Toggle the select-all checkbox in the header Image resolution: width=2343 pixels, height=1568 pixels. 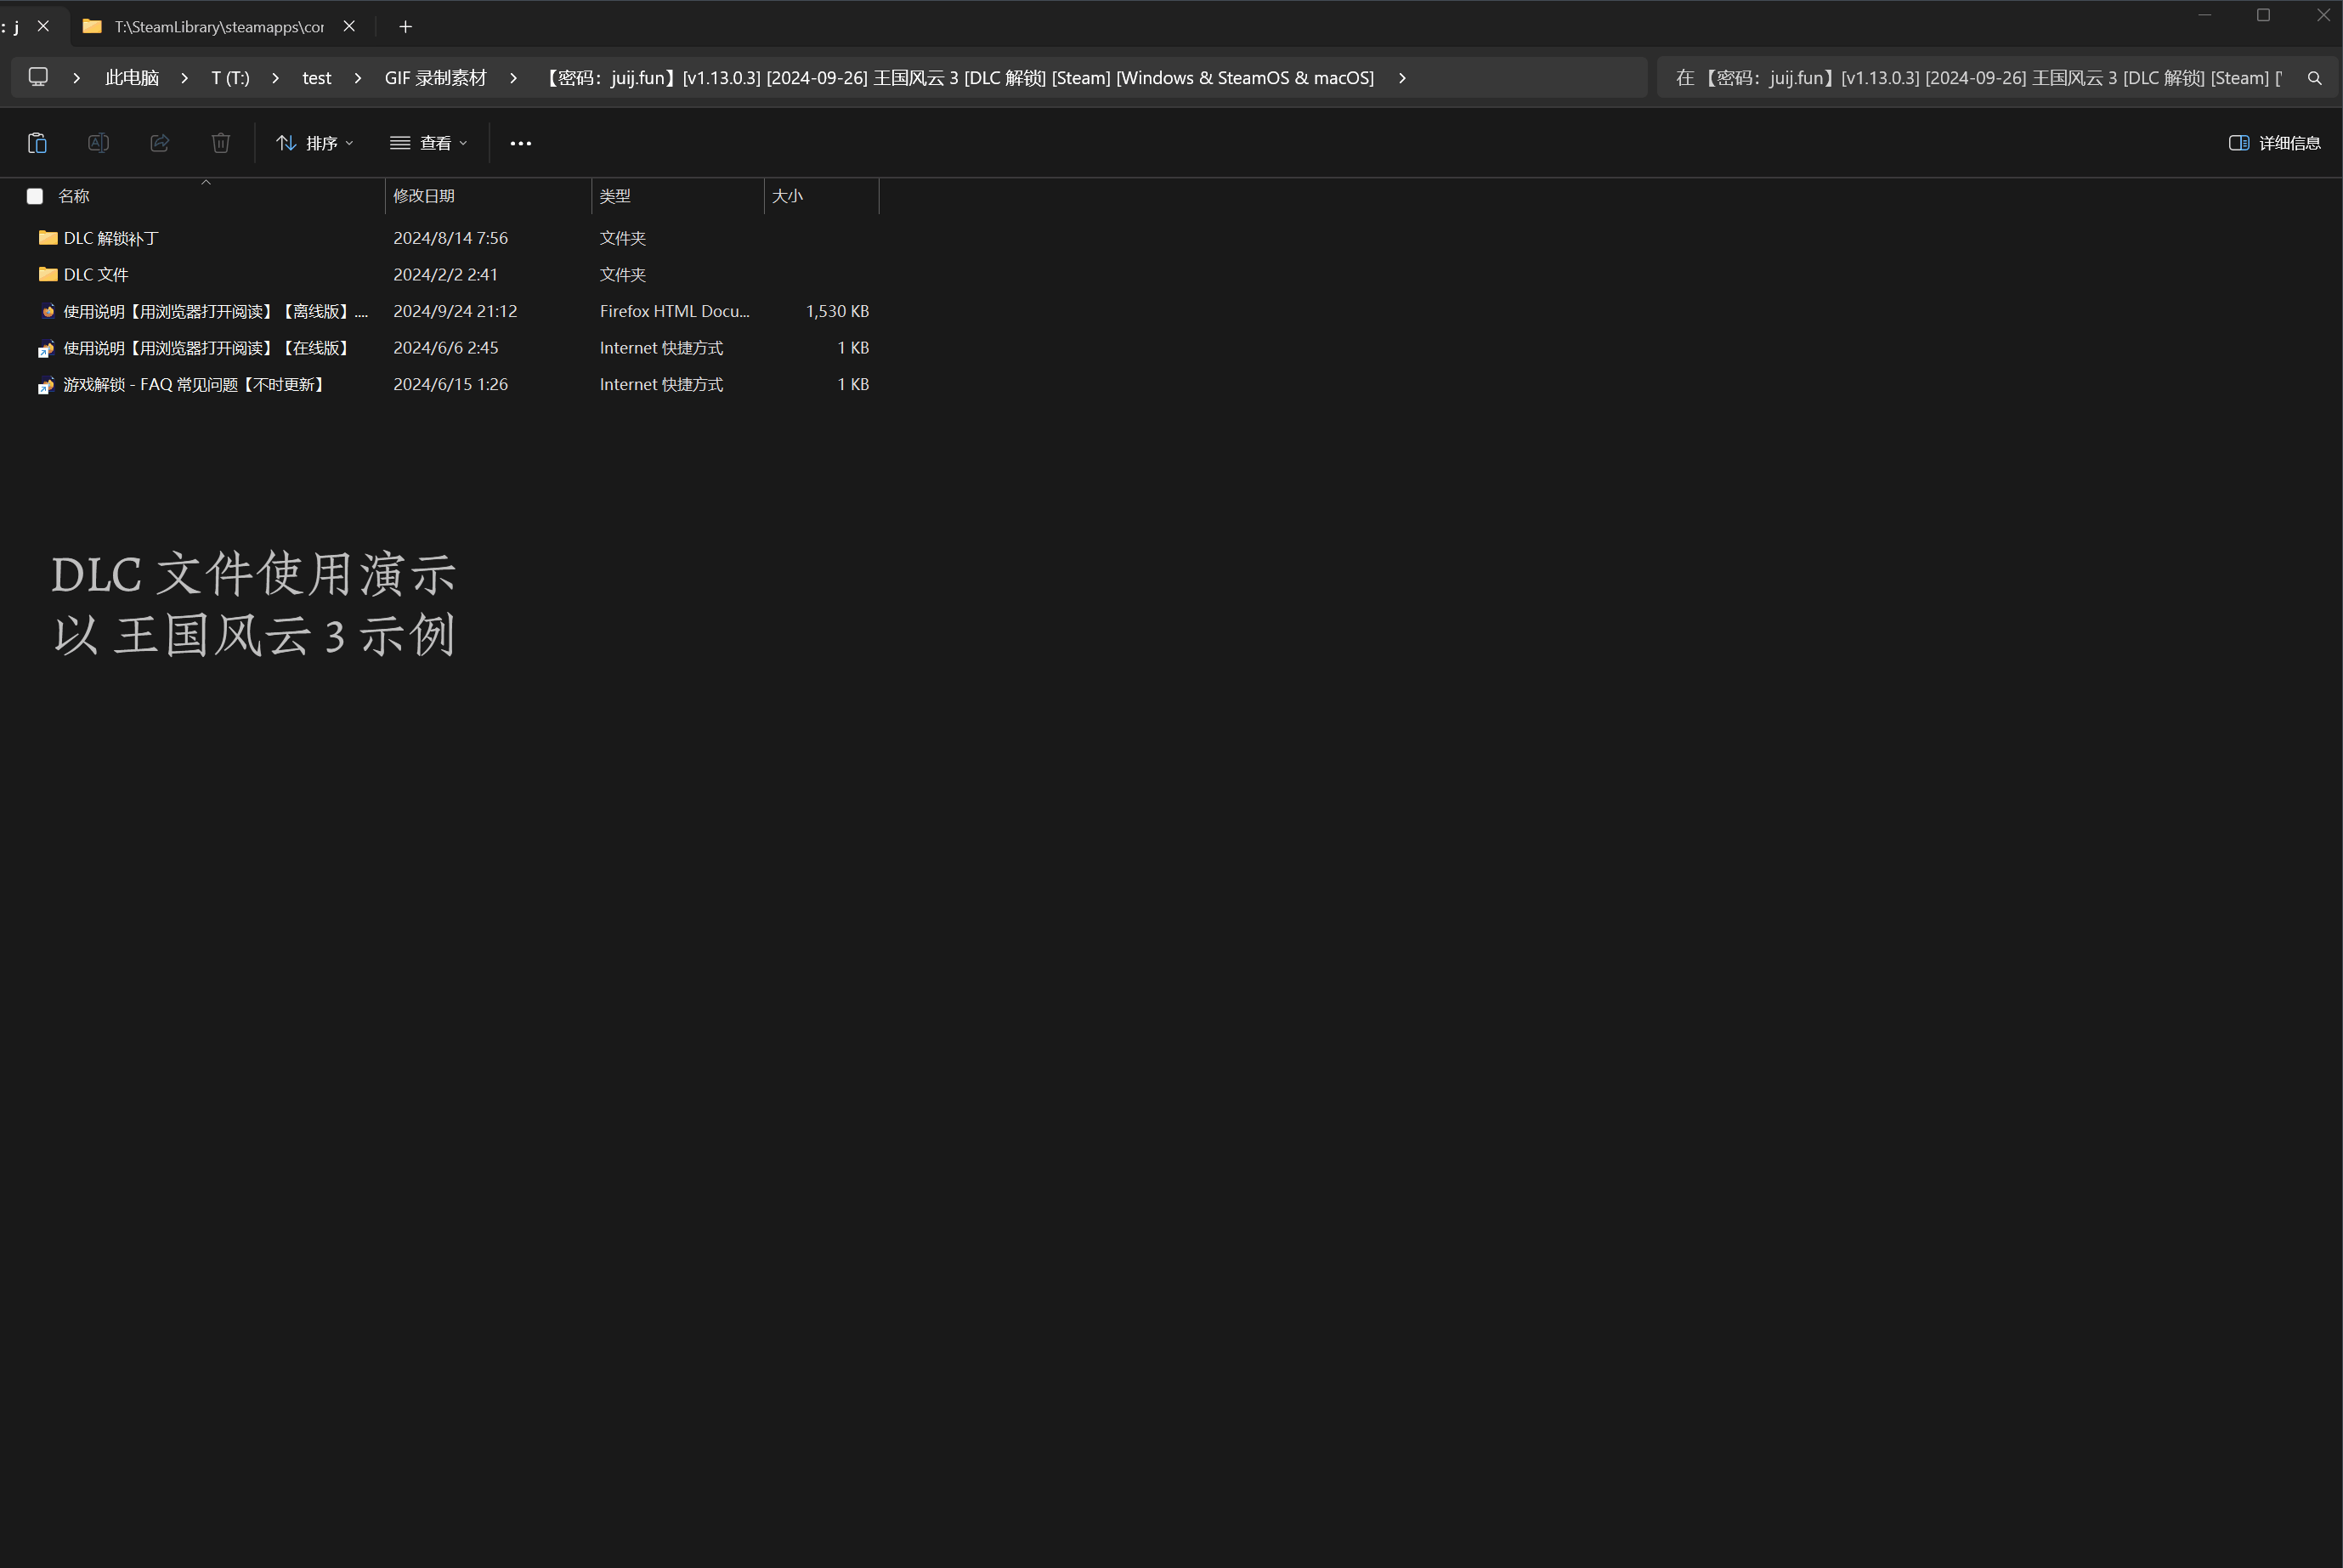coord(35,196)
